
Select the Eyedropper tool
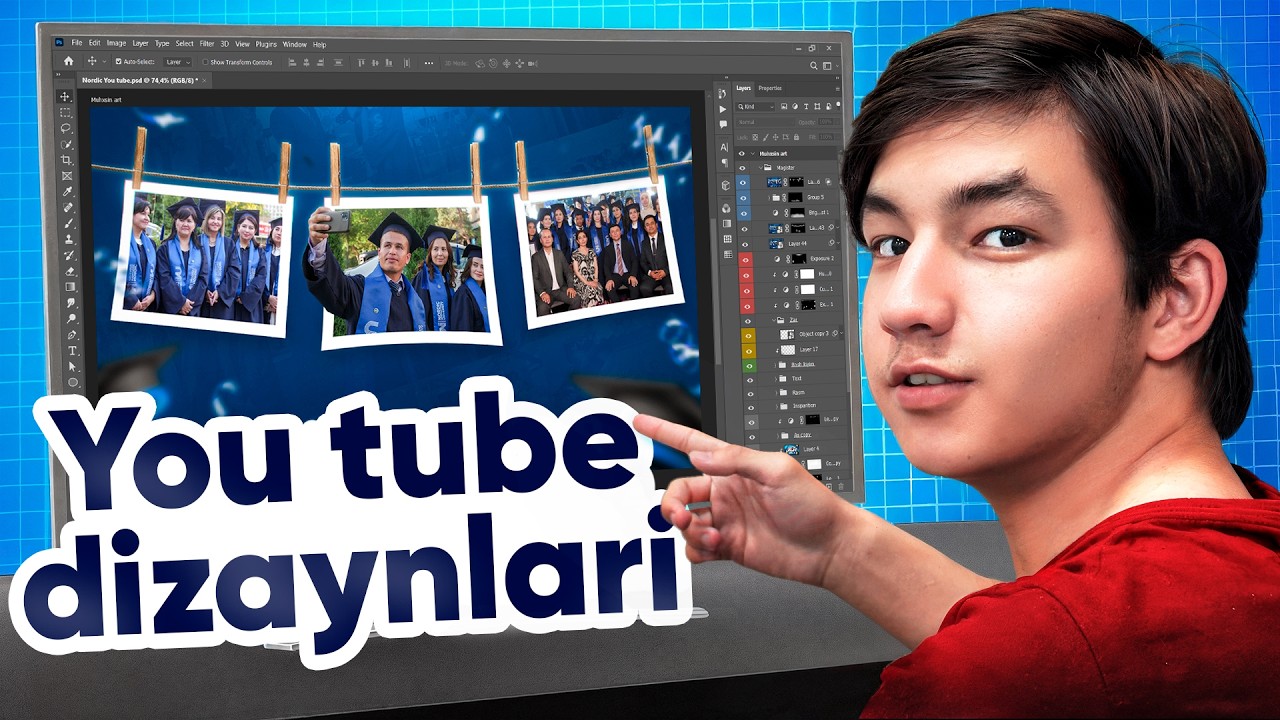coord(68,192)
